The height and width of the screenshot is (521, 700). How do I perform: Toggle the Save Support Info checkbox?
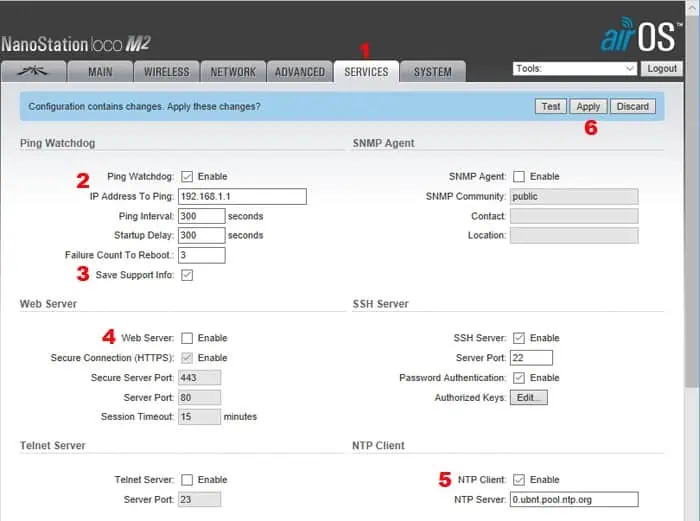[x=187, y=275]
